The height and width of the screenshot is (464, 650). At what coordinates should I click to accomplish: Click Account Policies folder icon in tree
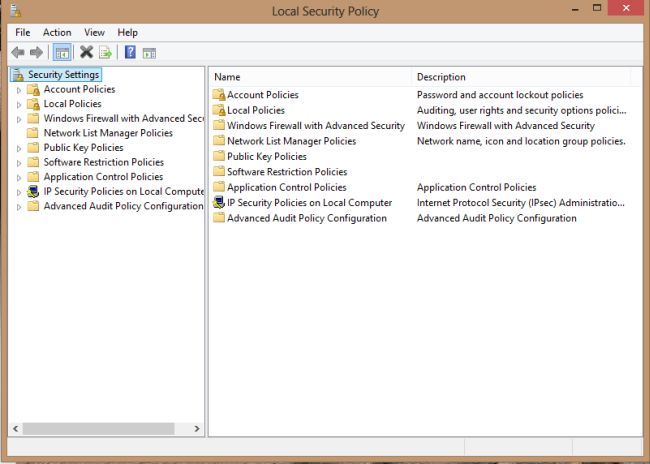(x=33, y=90)
